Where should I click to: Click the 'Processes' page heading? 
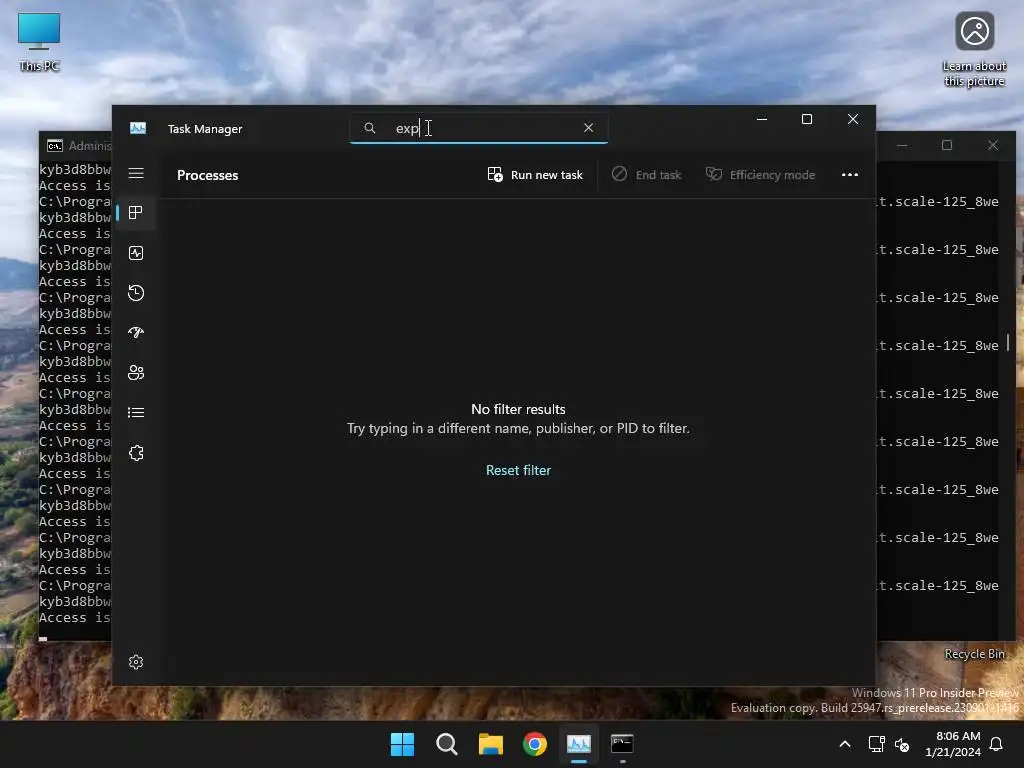click(208, 175)
